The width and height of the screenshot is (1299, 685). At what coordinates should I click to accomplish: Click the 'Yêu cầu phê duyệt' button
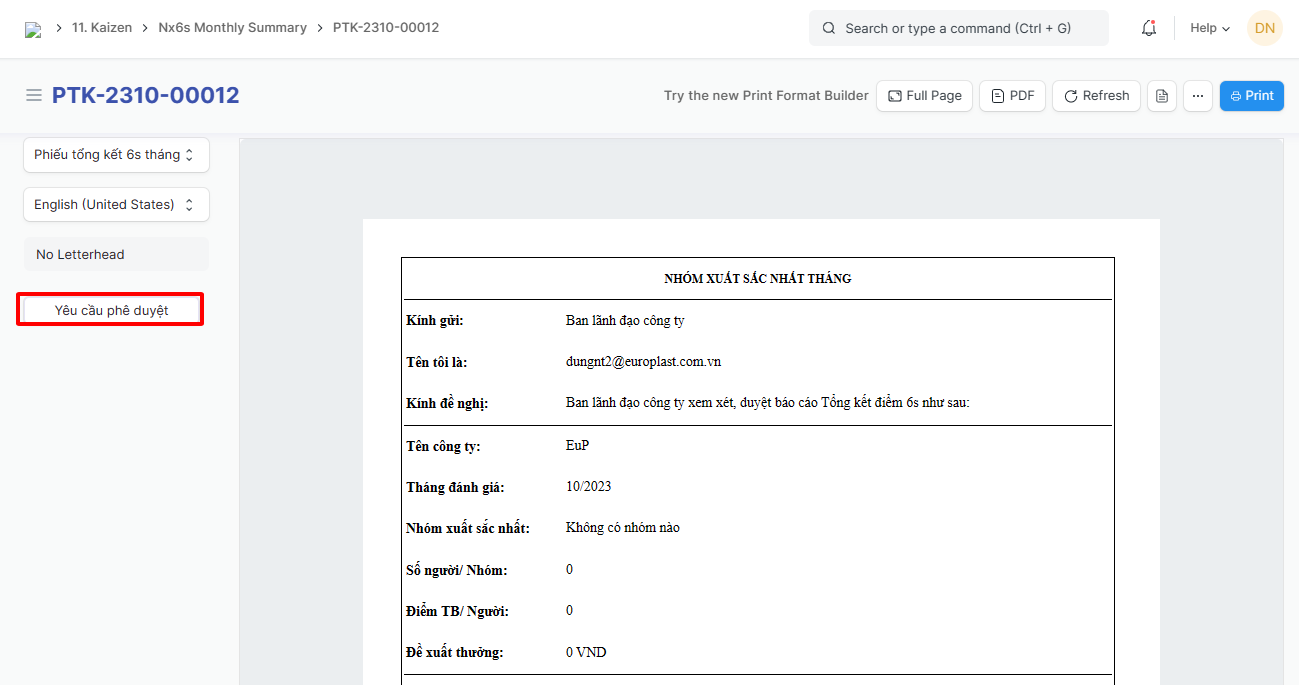click(x=111, y=310)
